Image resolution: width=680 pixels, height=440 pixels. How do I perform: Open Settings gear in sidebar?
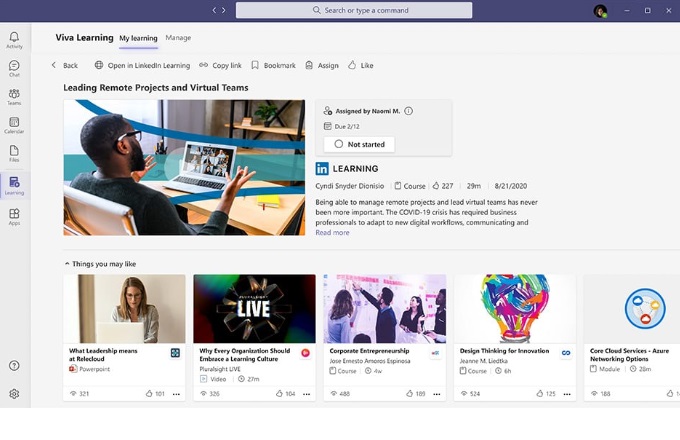tap(14, 394)
